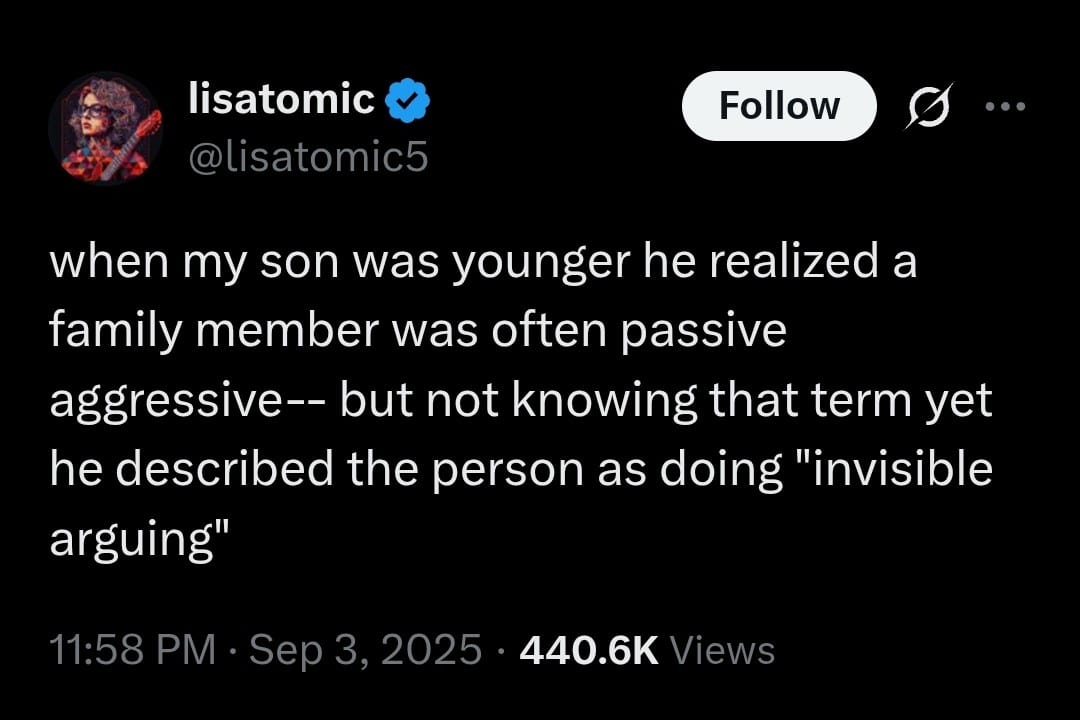This screenshot has width=1080, height=720.
Task: Click the word "passive" in the post
Action: [x=704, y=331]
